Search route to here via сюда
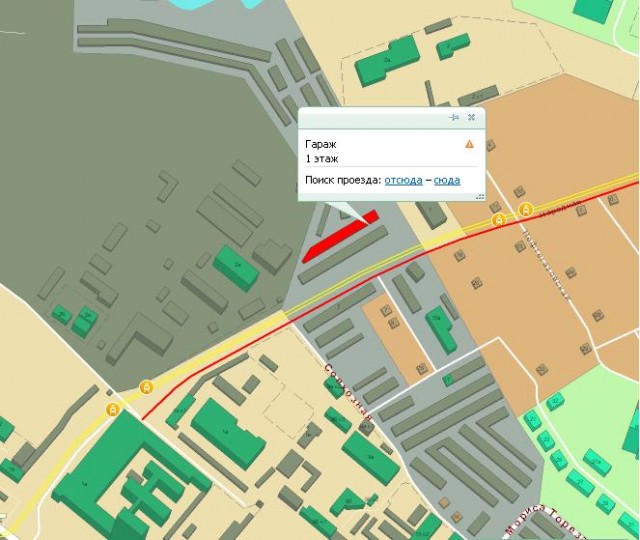Screen dimensions: 640x540 (447, 180)
